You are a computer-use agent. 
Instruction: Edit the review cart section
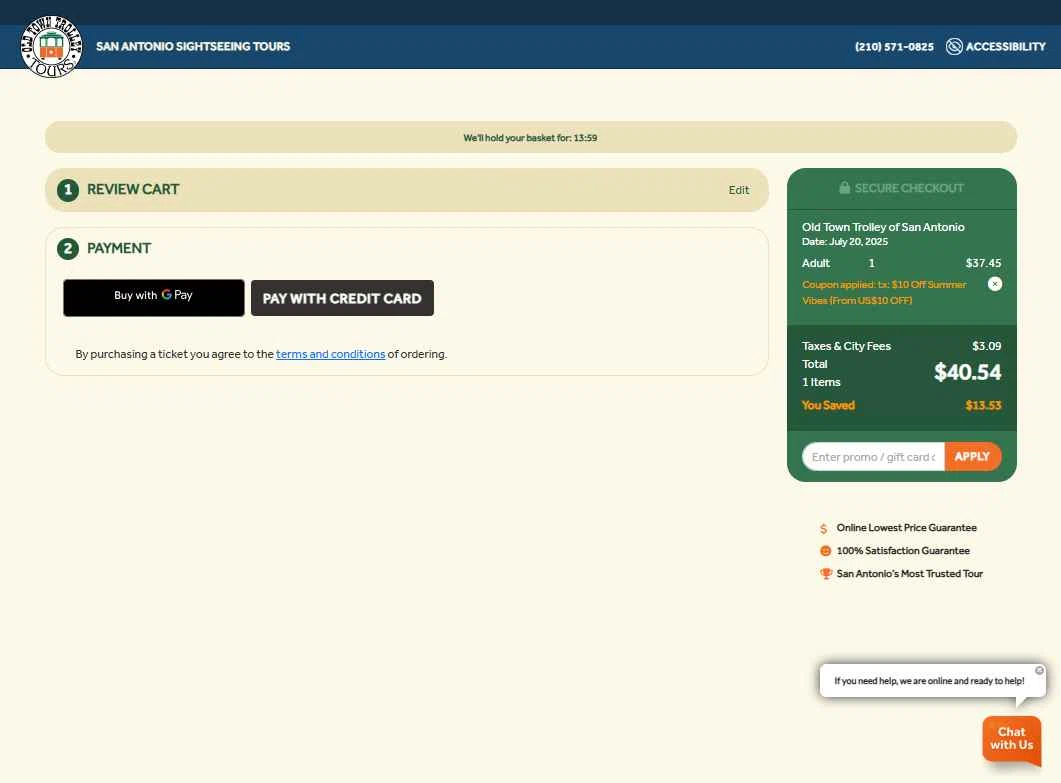(738, 190)
